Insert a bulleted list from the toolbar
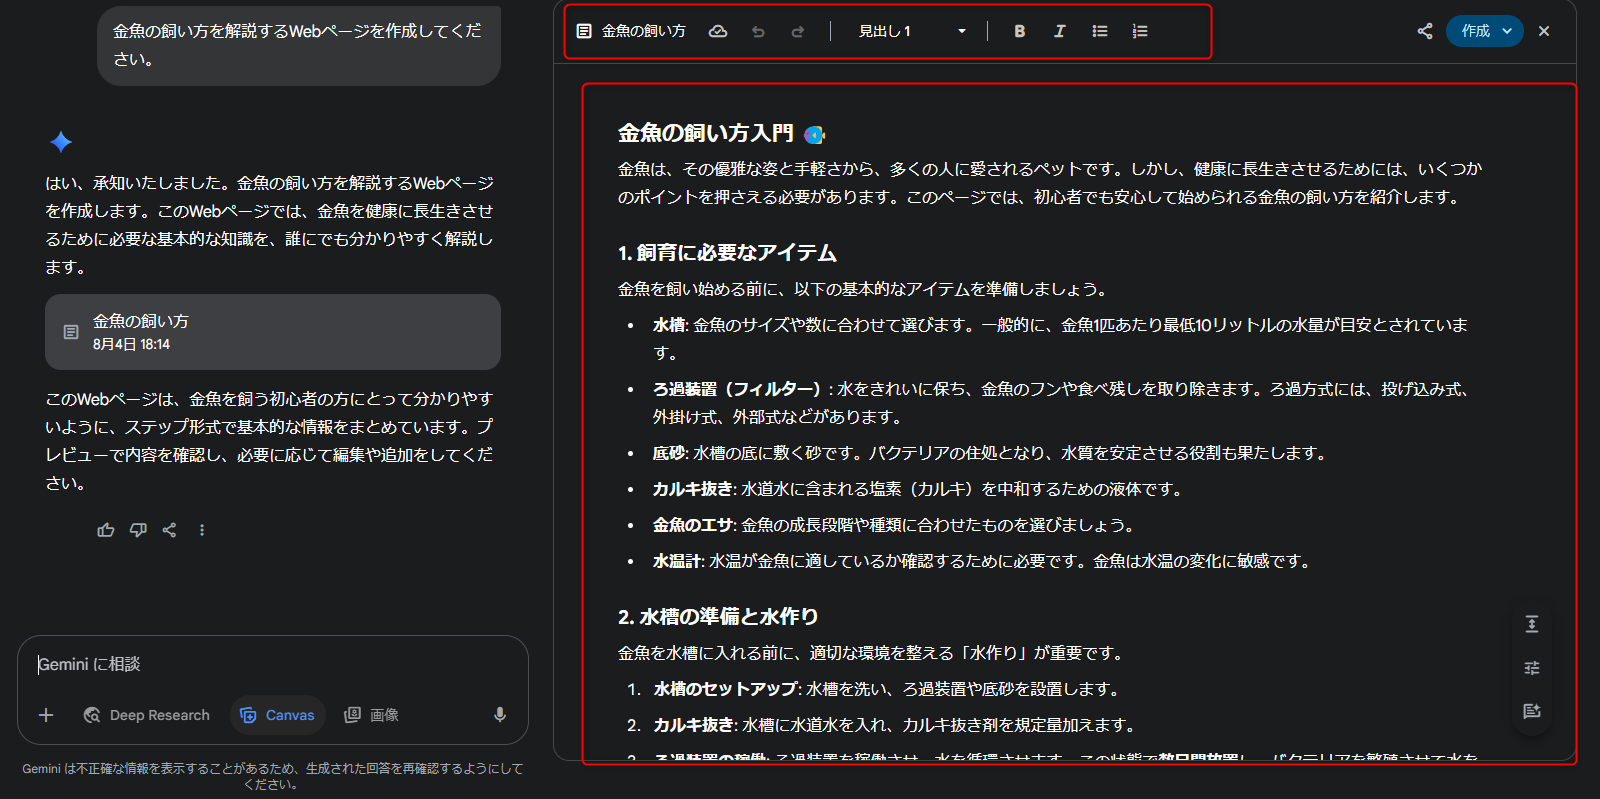Screen dimensions: 1600x799 (x=1100, y=32)
